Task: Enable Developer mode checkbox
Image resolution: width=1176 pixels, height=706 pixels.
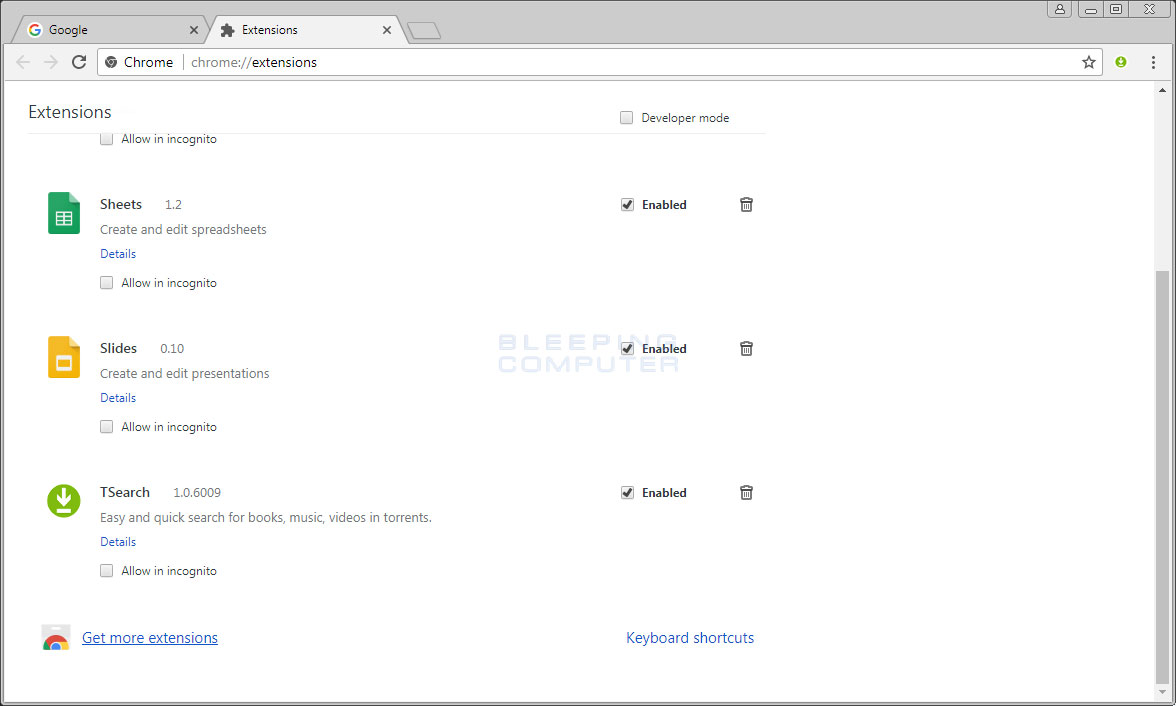Action: [x=626, y=118]
